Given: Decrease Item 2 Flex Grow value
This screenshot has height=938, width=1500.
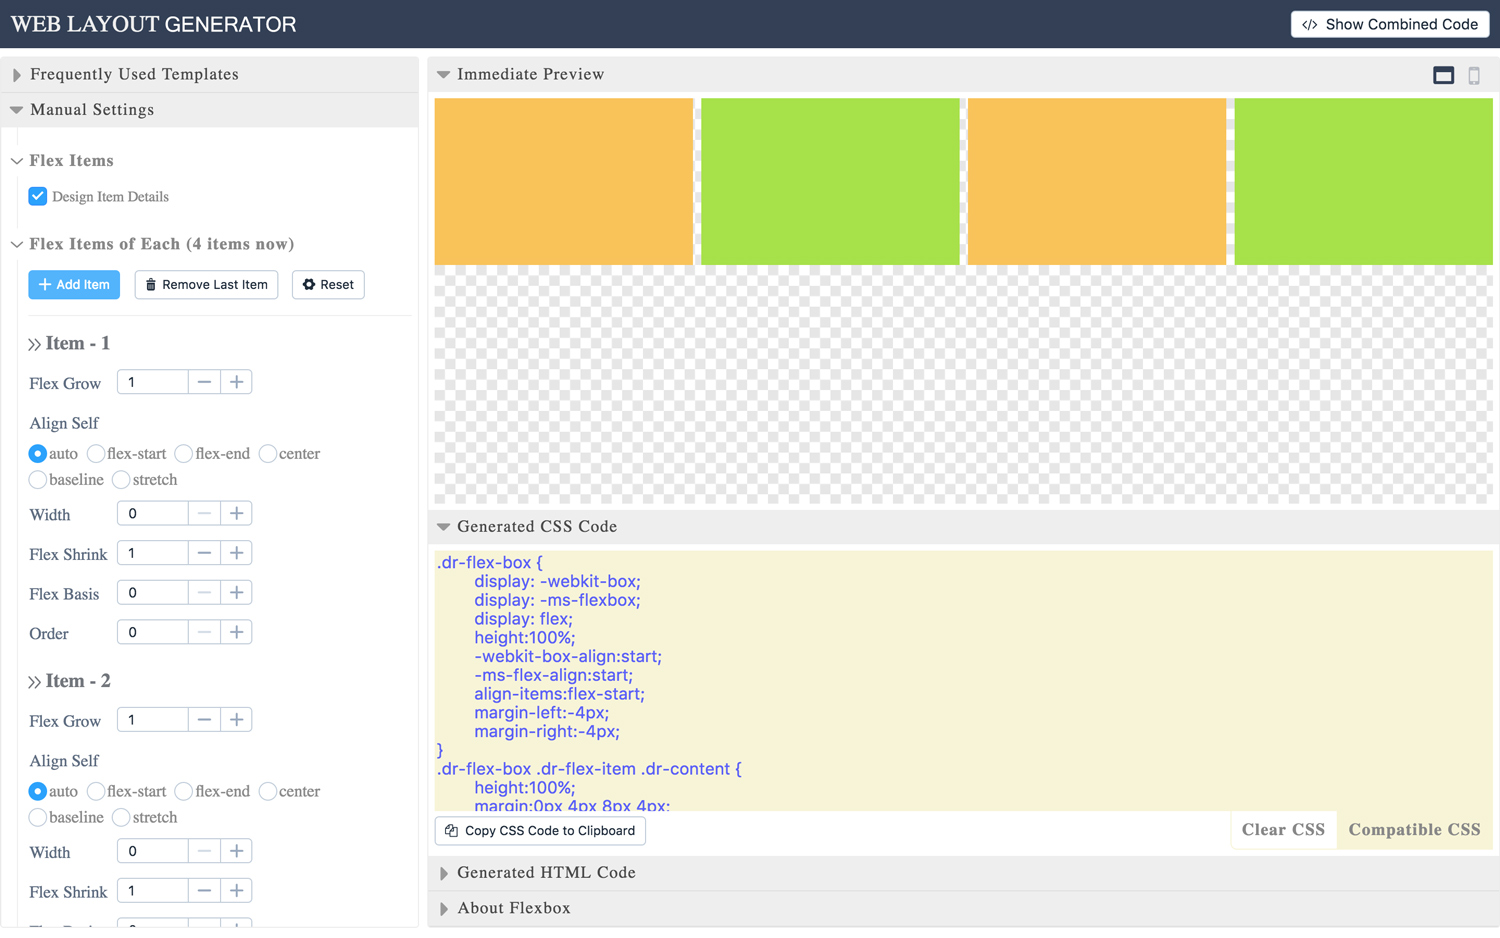Looking at the screenshot, I should click(204, 720).
